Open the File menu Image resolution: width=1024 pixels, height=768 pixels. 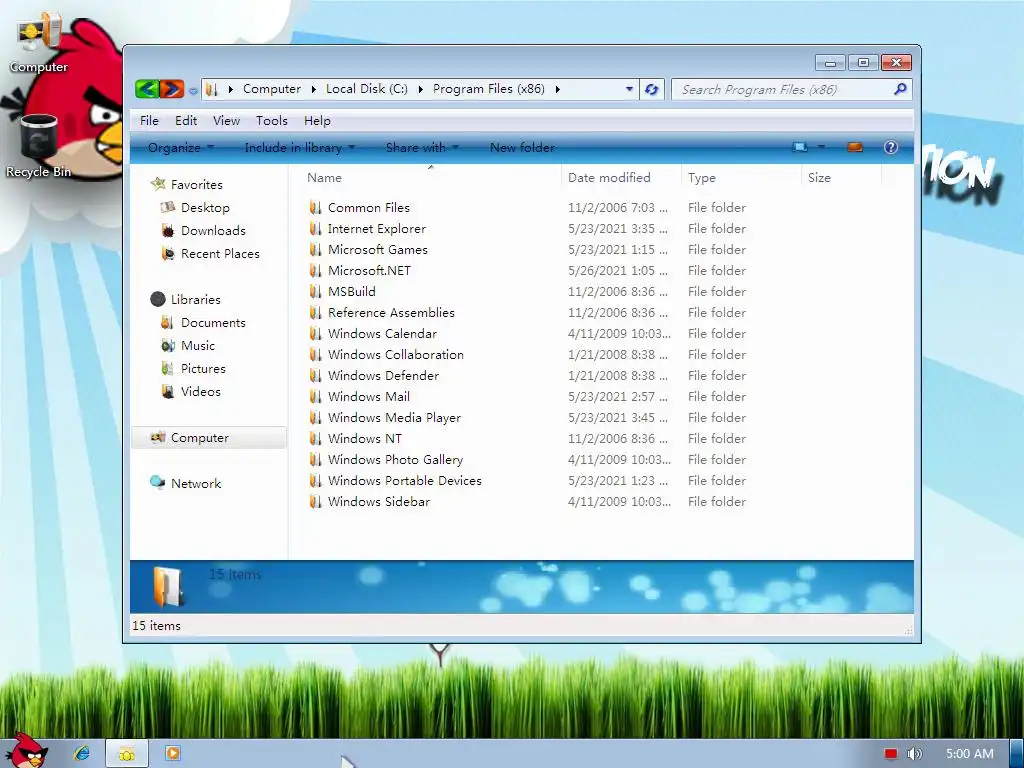click(x=149, y=121)
